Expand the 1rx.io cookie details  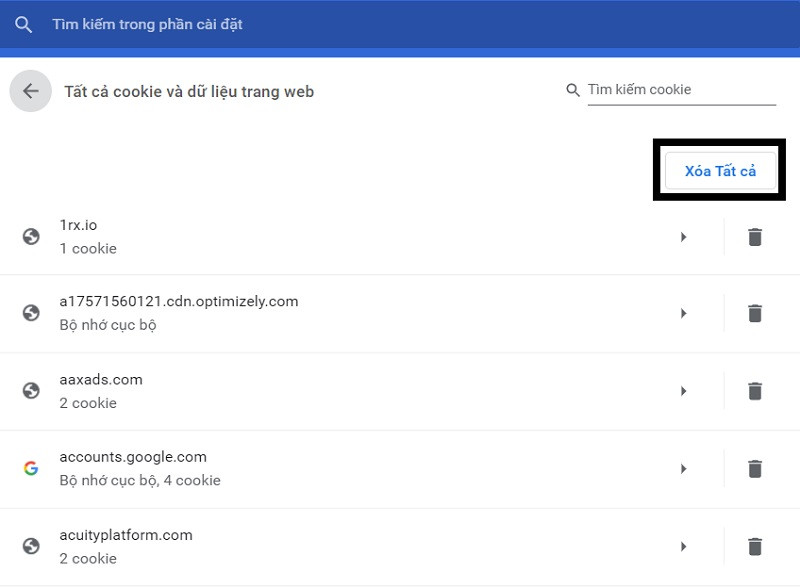pyautogui.click(x=684, y=237)
